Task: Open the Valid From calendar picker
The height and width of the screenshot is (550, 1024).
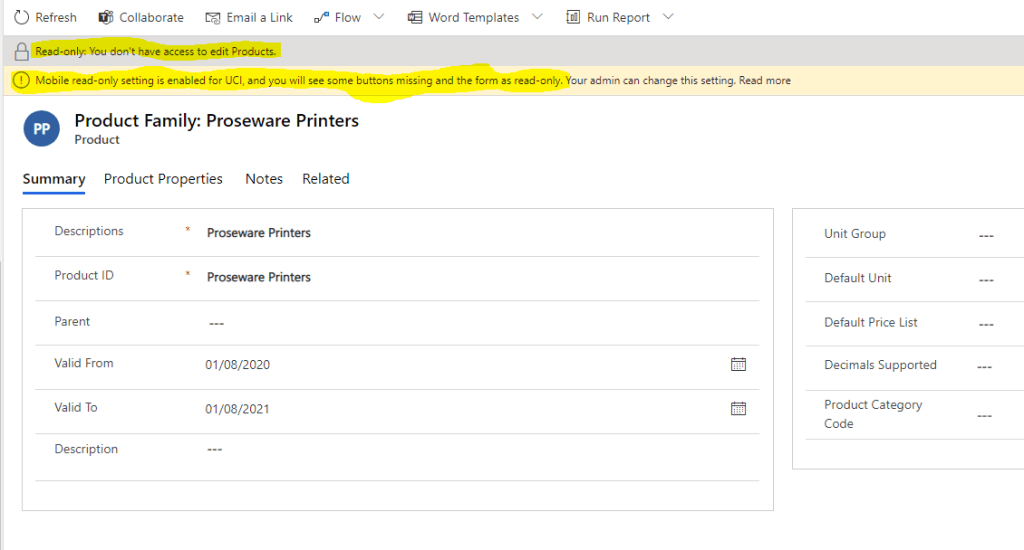Action: click(x=738, y=364)
